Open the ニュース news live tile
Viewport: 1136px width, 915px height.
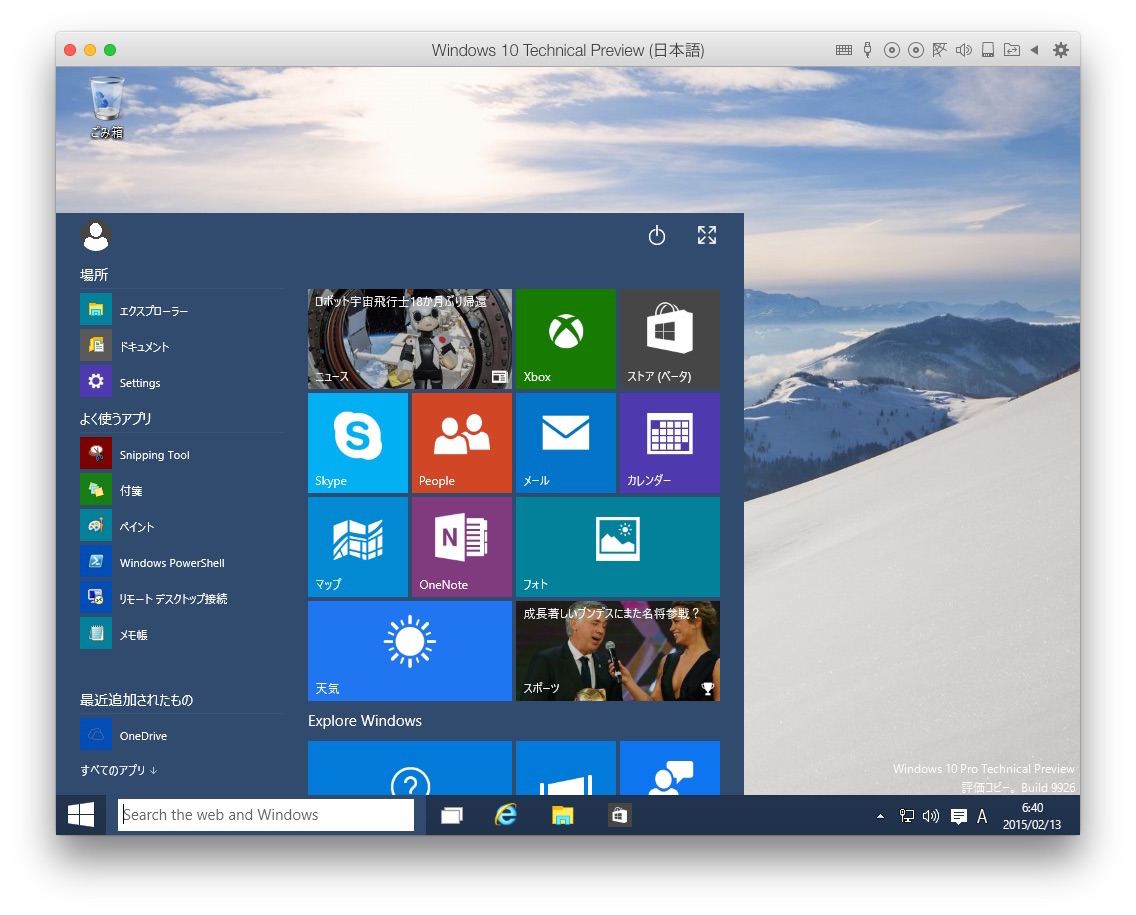point(409,339)
